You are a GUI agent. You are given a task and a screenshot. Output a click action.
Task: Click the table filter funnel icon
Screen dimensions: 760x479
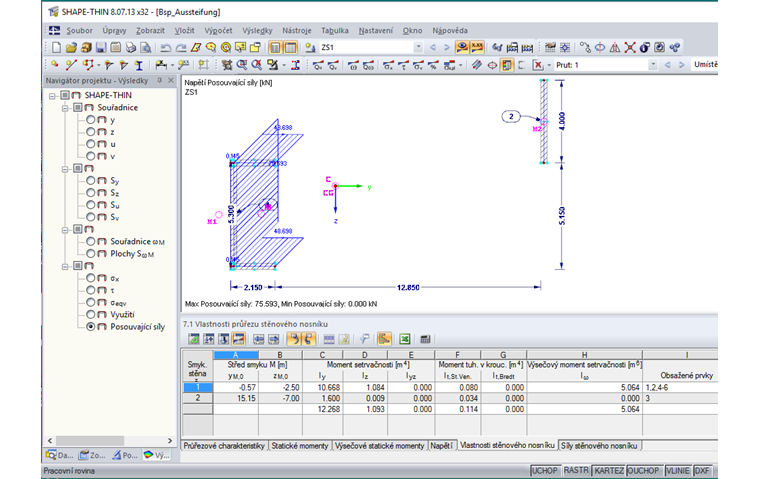364,339
